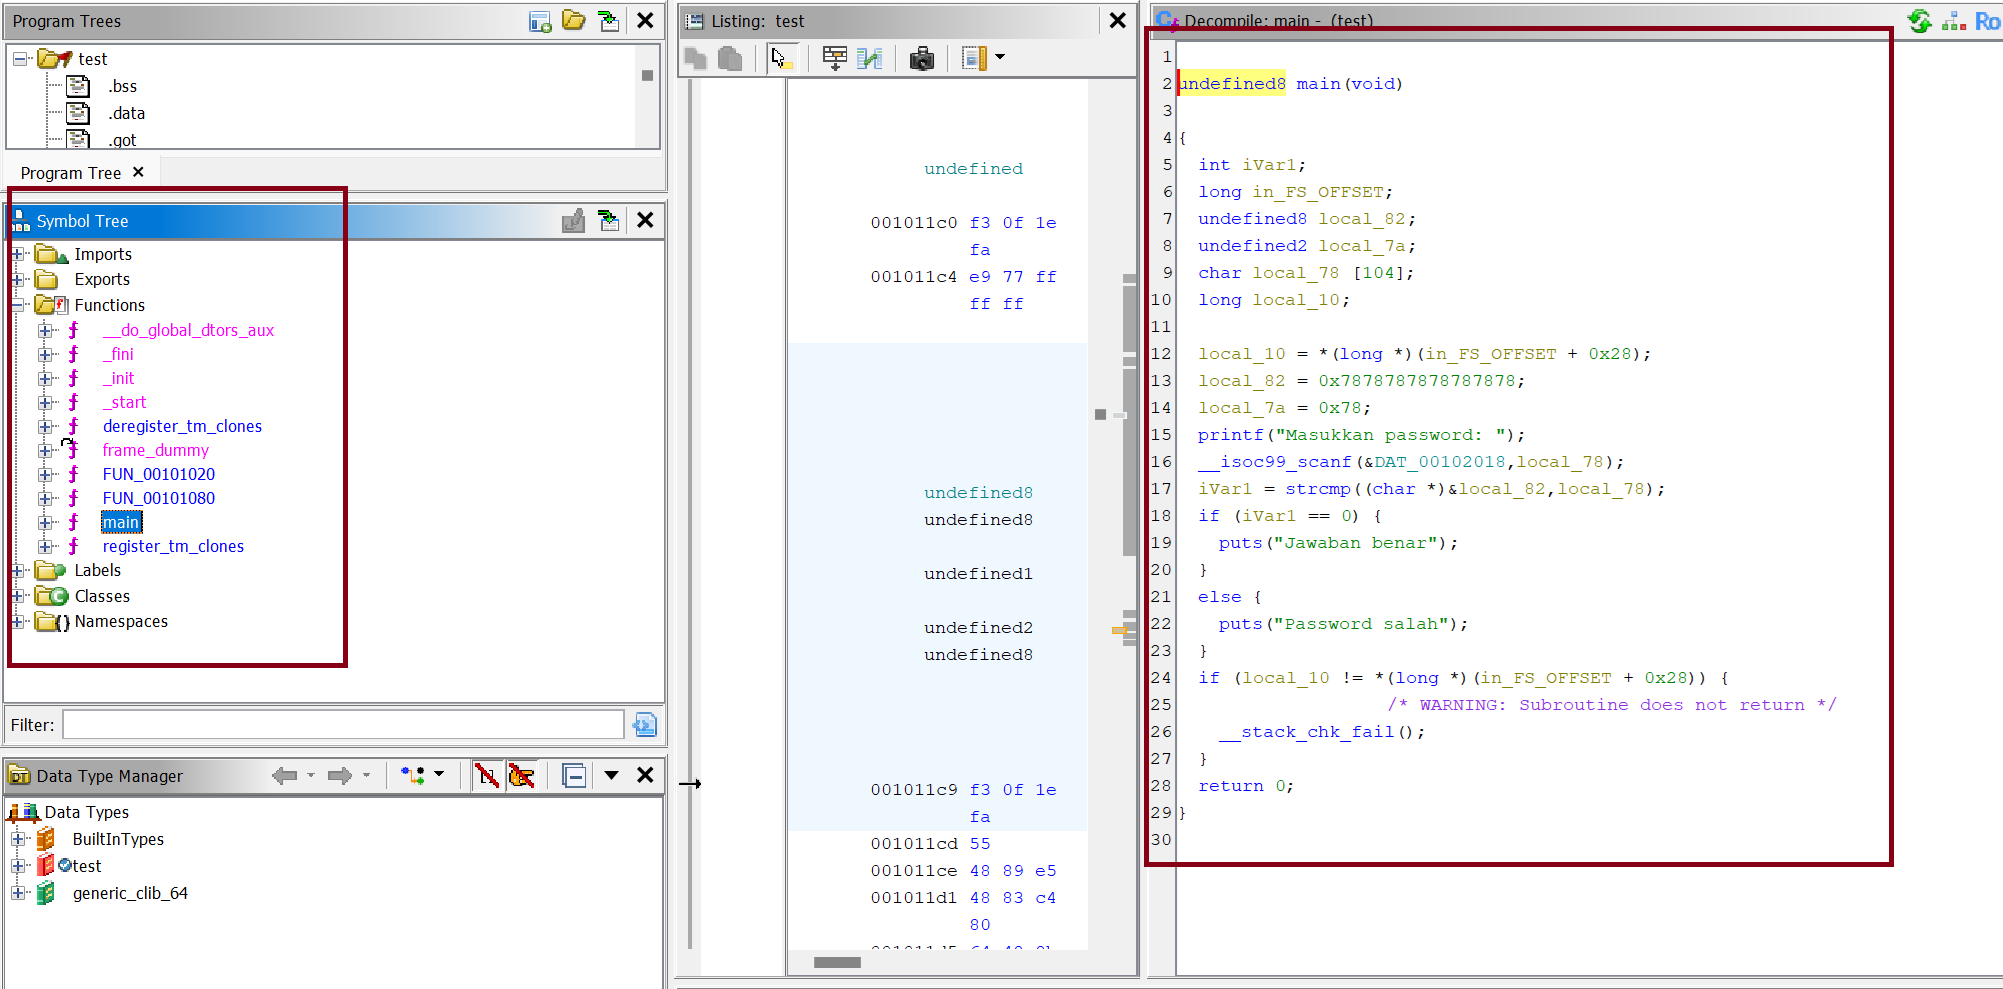Click the Symbol Tree Filter text field
2003x989 pixels.
(343, 725)
